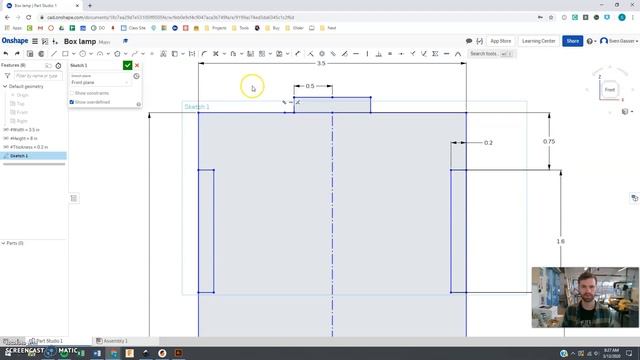The width and height of the screenshot is (640, 360).
Task: Apply the Equal constraint
Action: coord(390,53)
